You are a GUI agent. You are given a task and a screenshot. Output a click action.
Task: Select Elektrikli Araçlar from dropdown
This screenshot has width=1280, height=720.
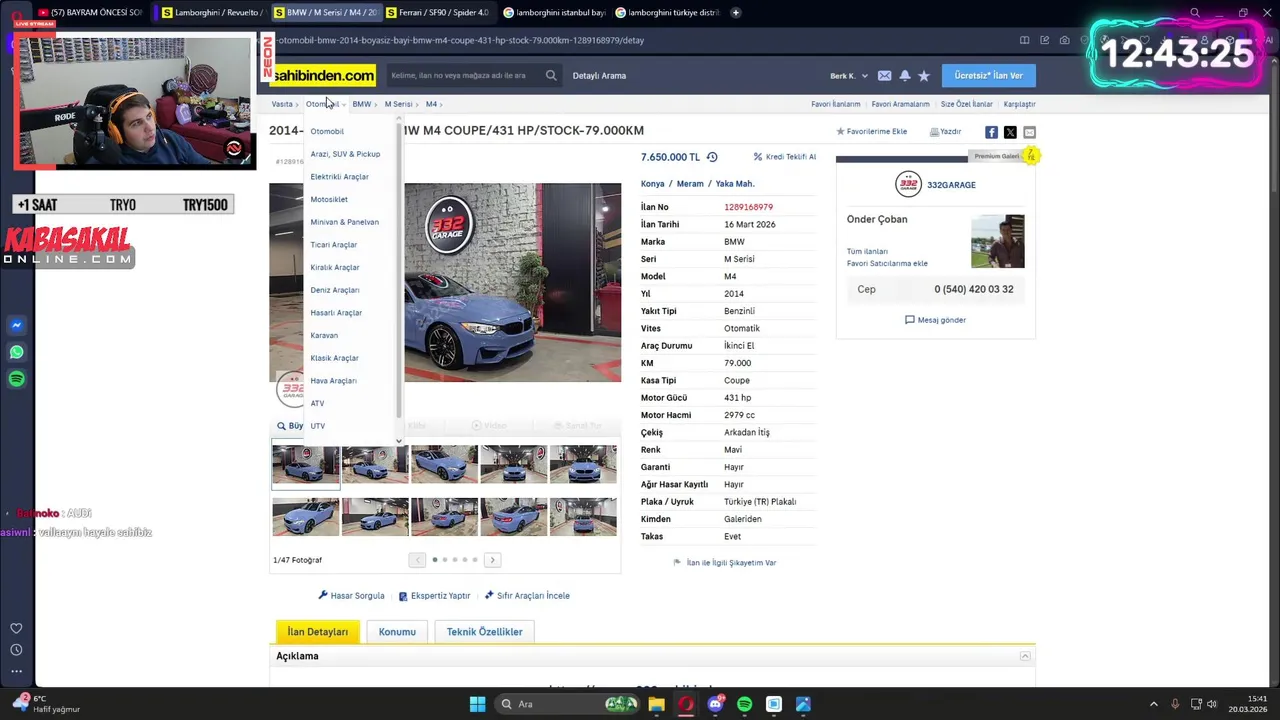tap(339, 177)
